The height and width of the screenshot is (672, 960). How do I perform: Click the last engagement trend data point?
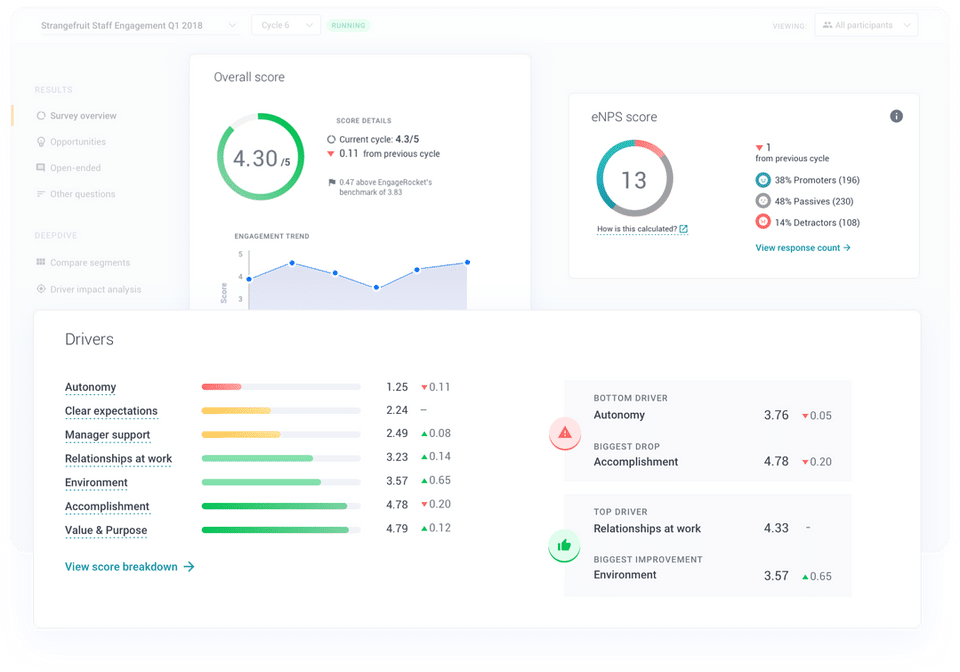coord(467,263)
